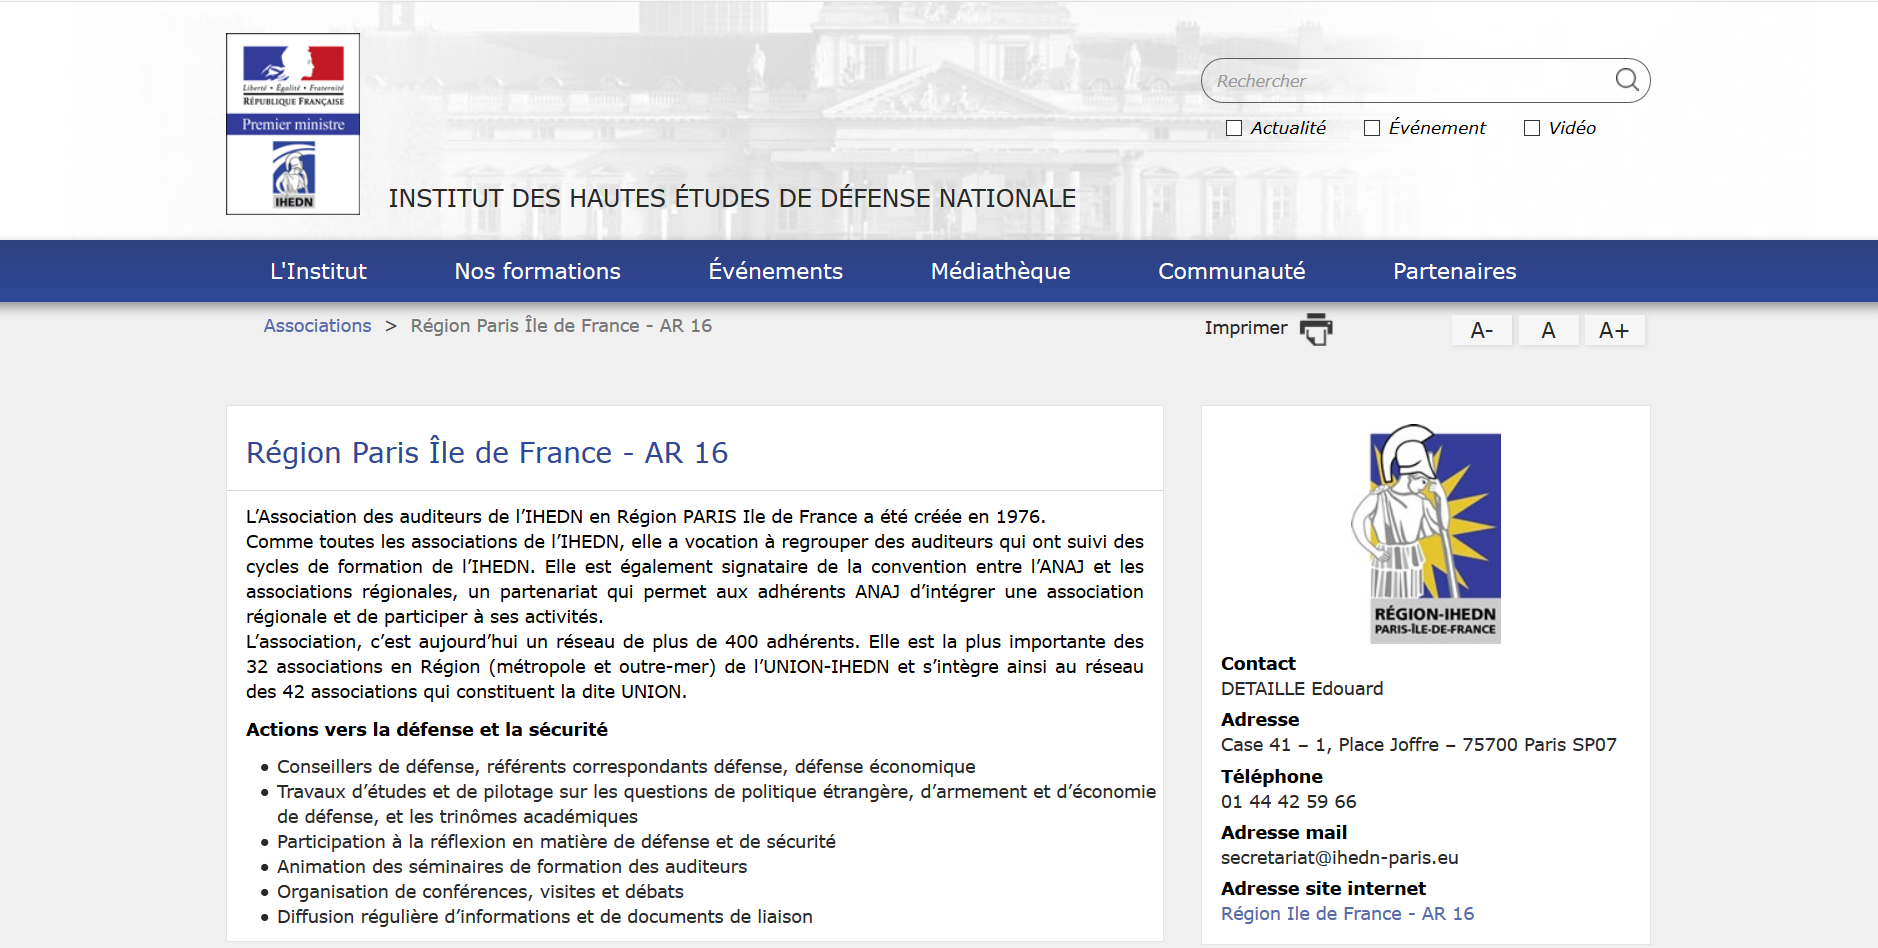1878x948 pixels.
Task: Click the search magnifier icon
Action: 1626,80
